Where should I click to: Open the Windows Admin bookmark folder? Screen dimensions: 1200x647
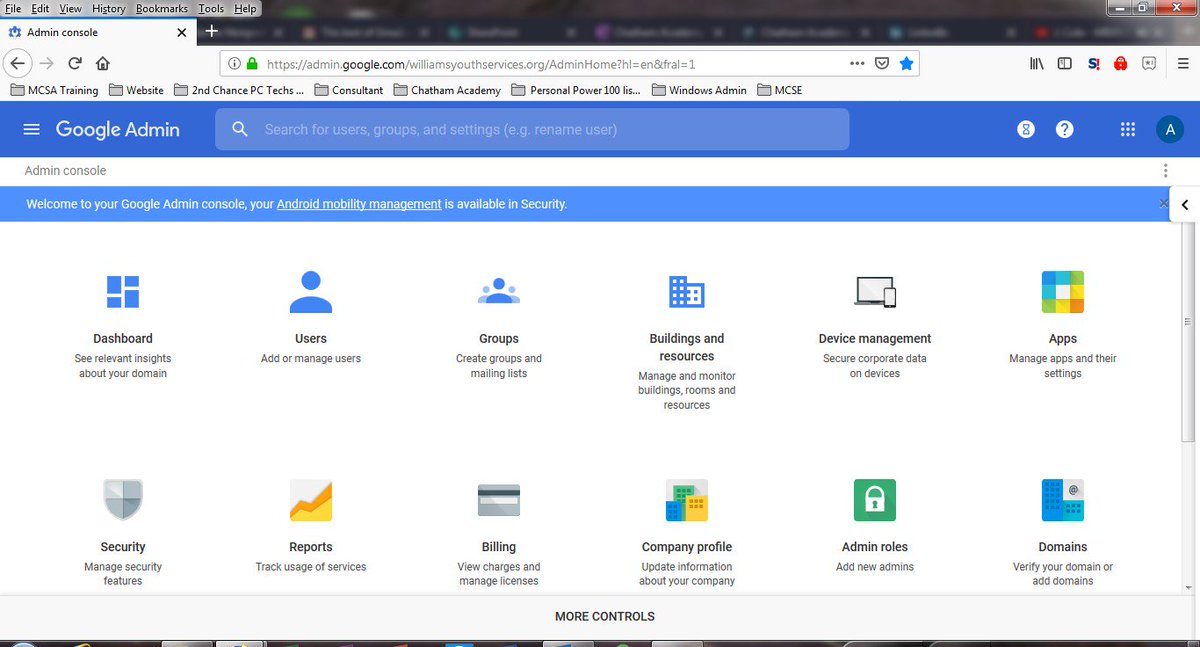(699, 90)
